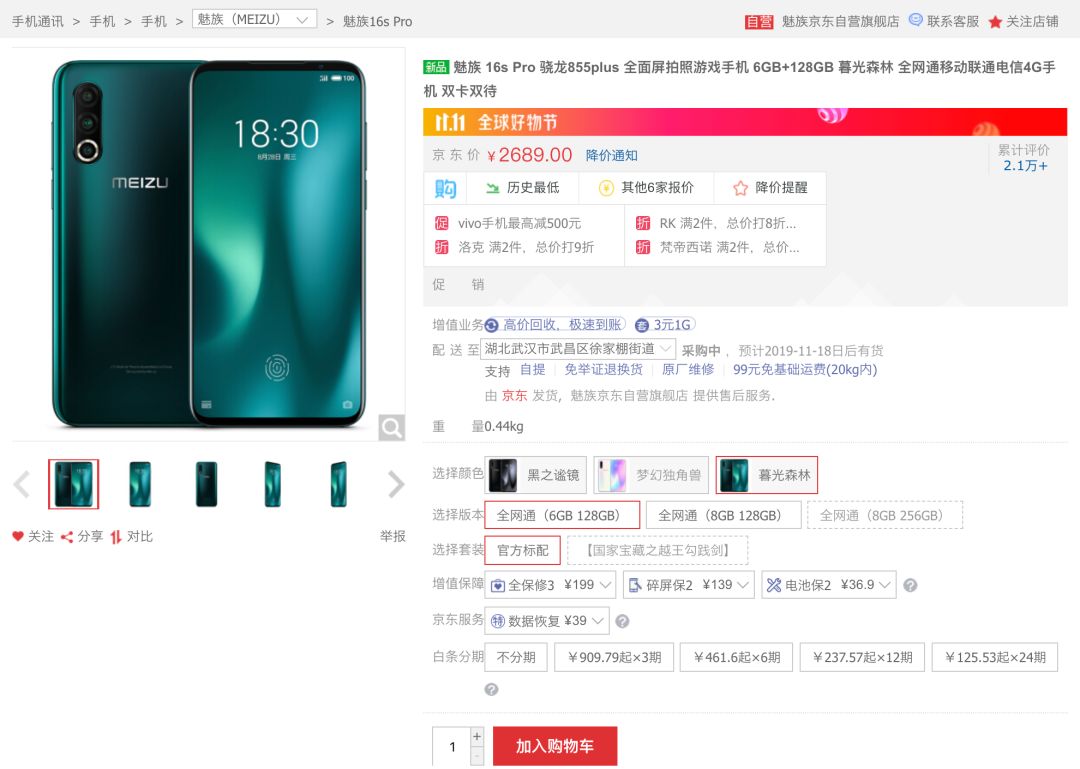The image size is (1080, 769).
Task: Show next thumbnails with right arrow
Action: 396,484
